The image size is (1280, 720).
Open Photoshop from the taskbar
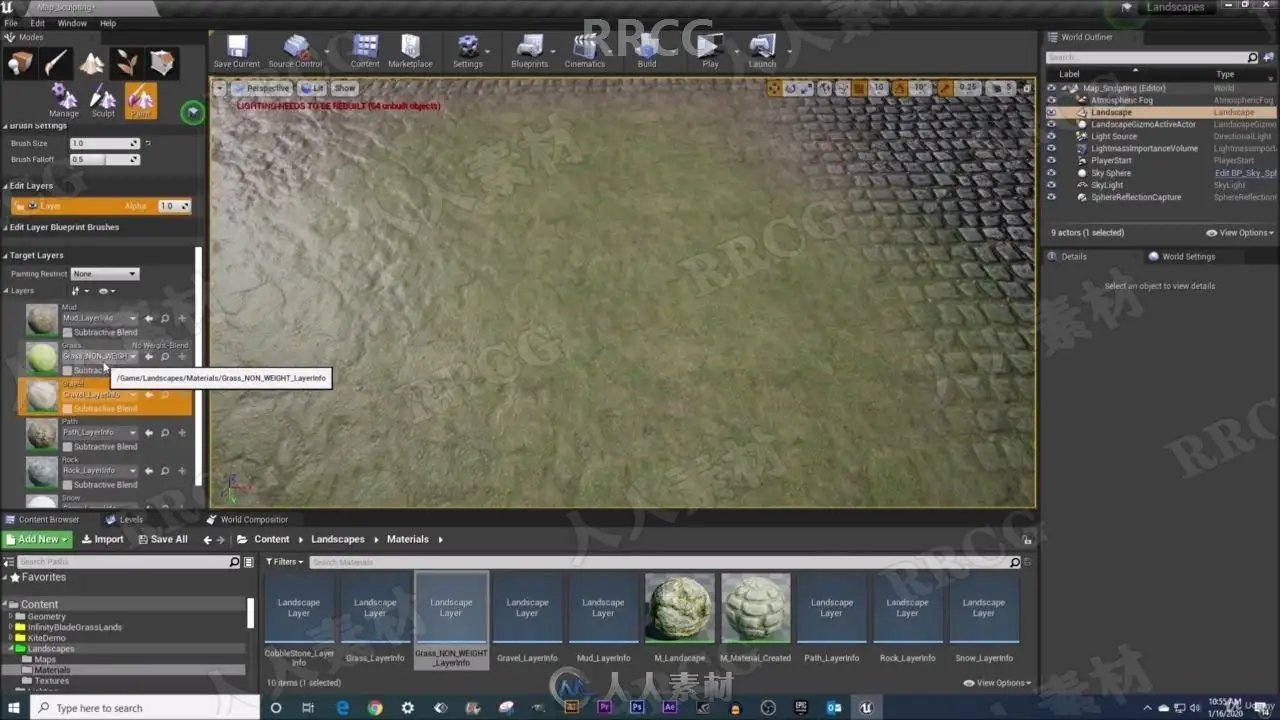(637, 708)
